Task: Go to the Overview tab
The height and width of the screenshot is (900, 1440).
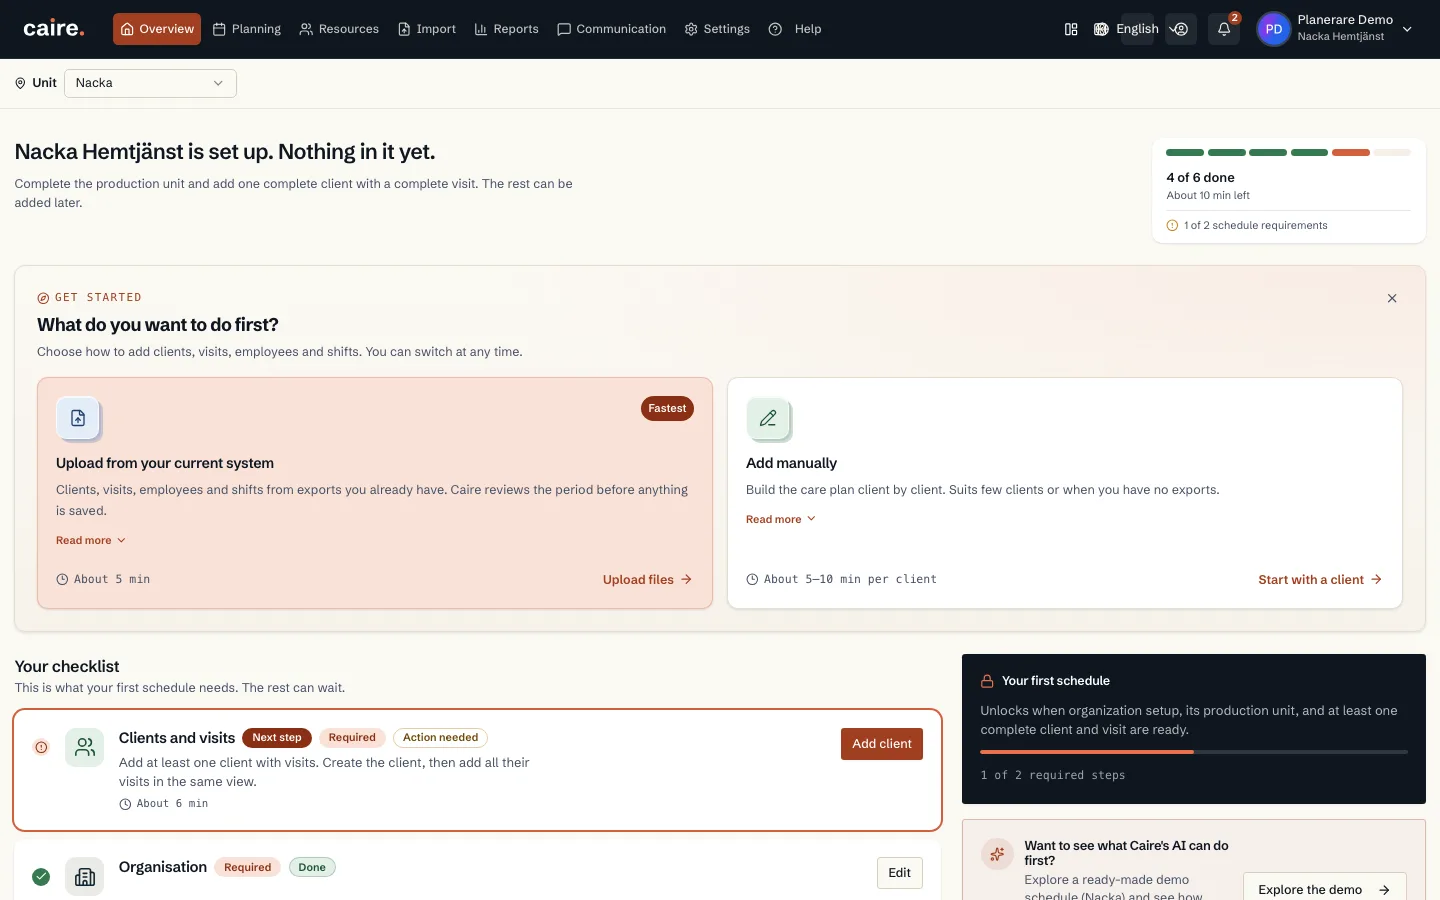Action: 157,29
